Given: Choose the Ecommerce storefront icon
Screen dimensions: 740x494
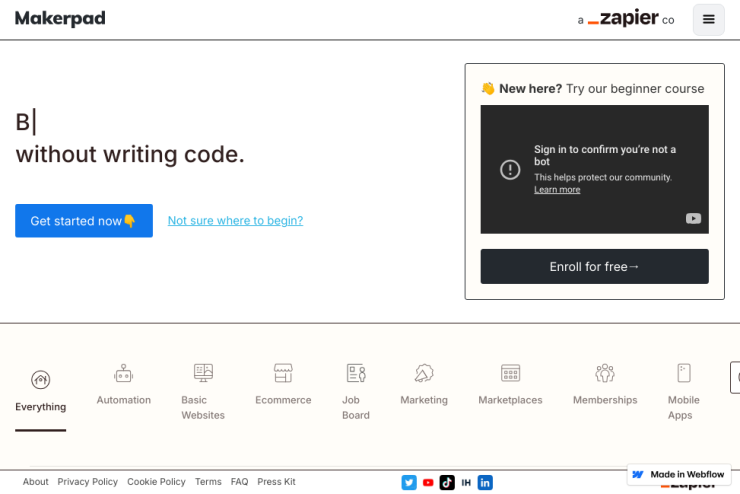Looking at the screenshot, I should point(283,373).
